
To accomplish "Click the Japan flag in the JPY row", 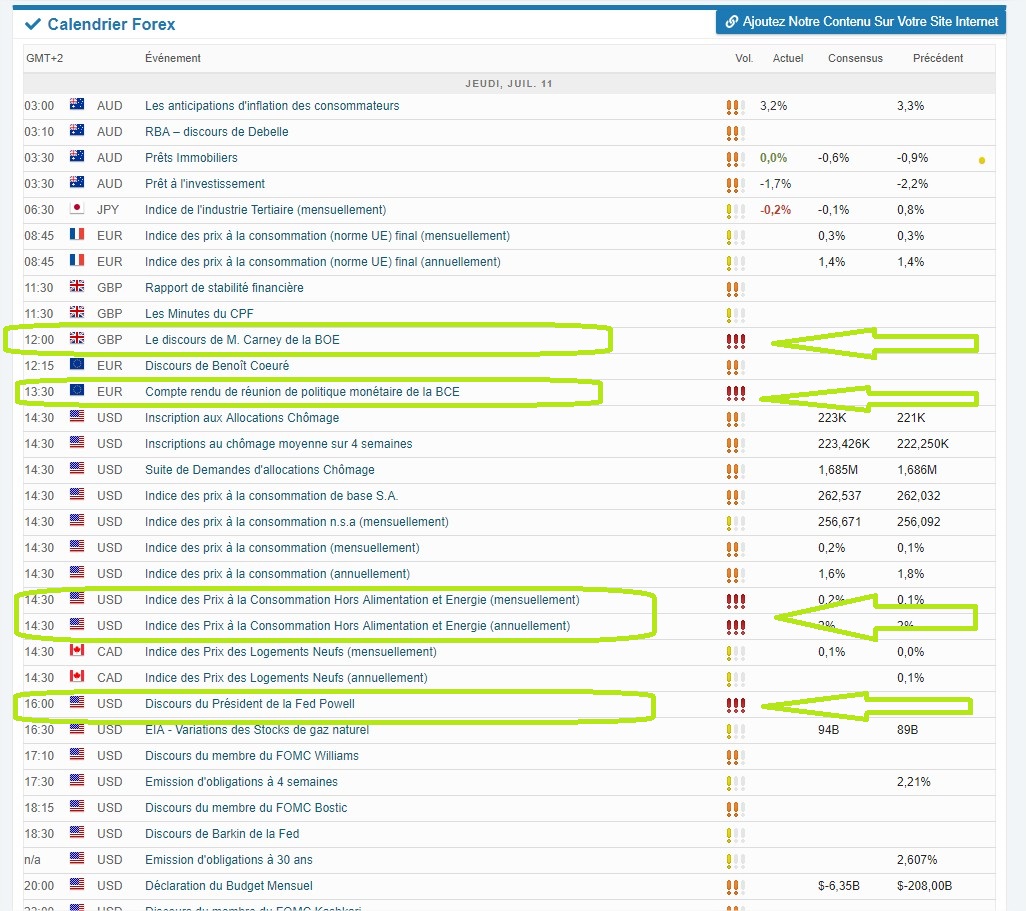I will tap(77, 209).
